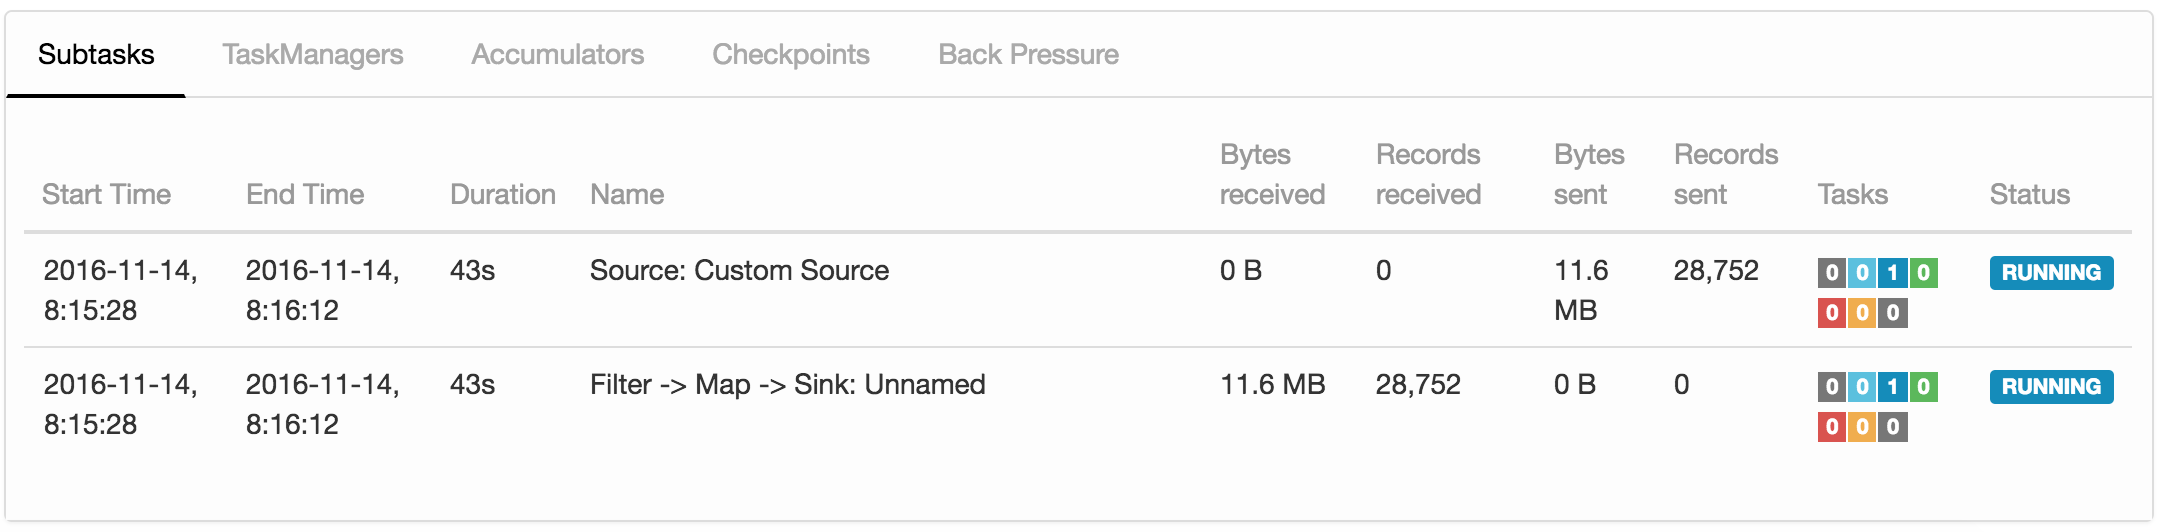Click green task badge in Custom Source row
This screenshot has width=2178, height=532.
[1923, 273]
